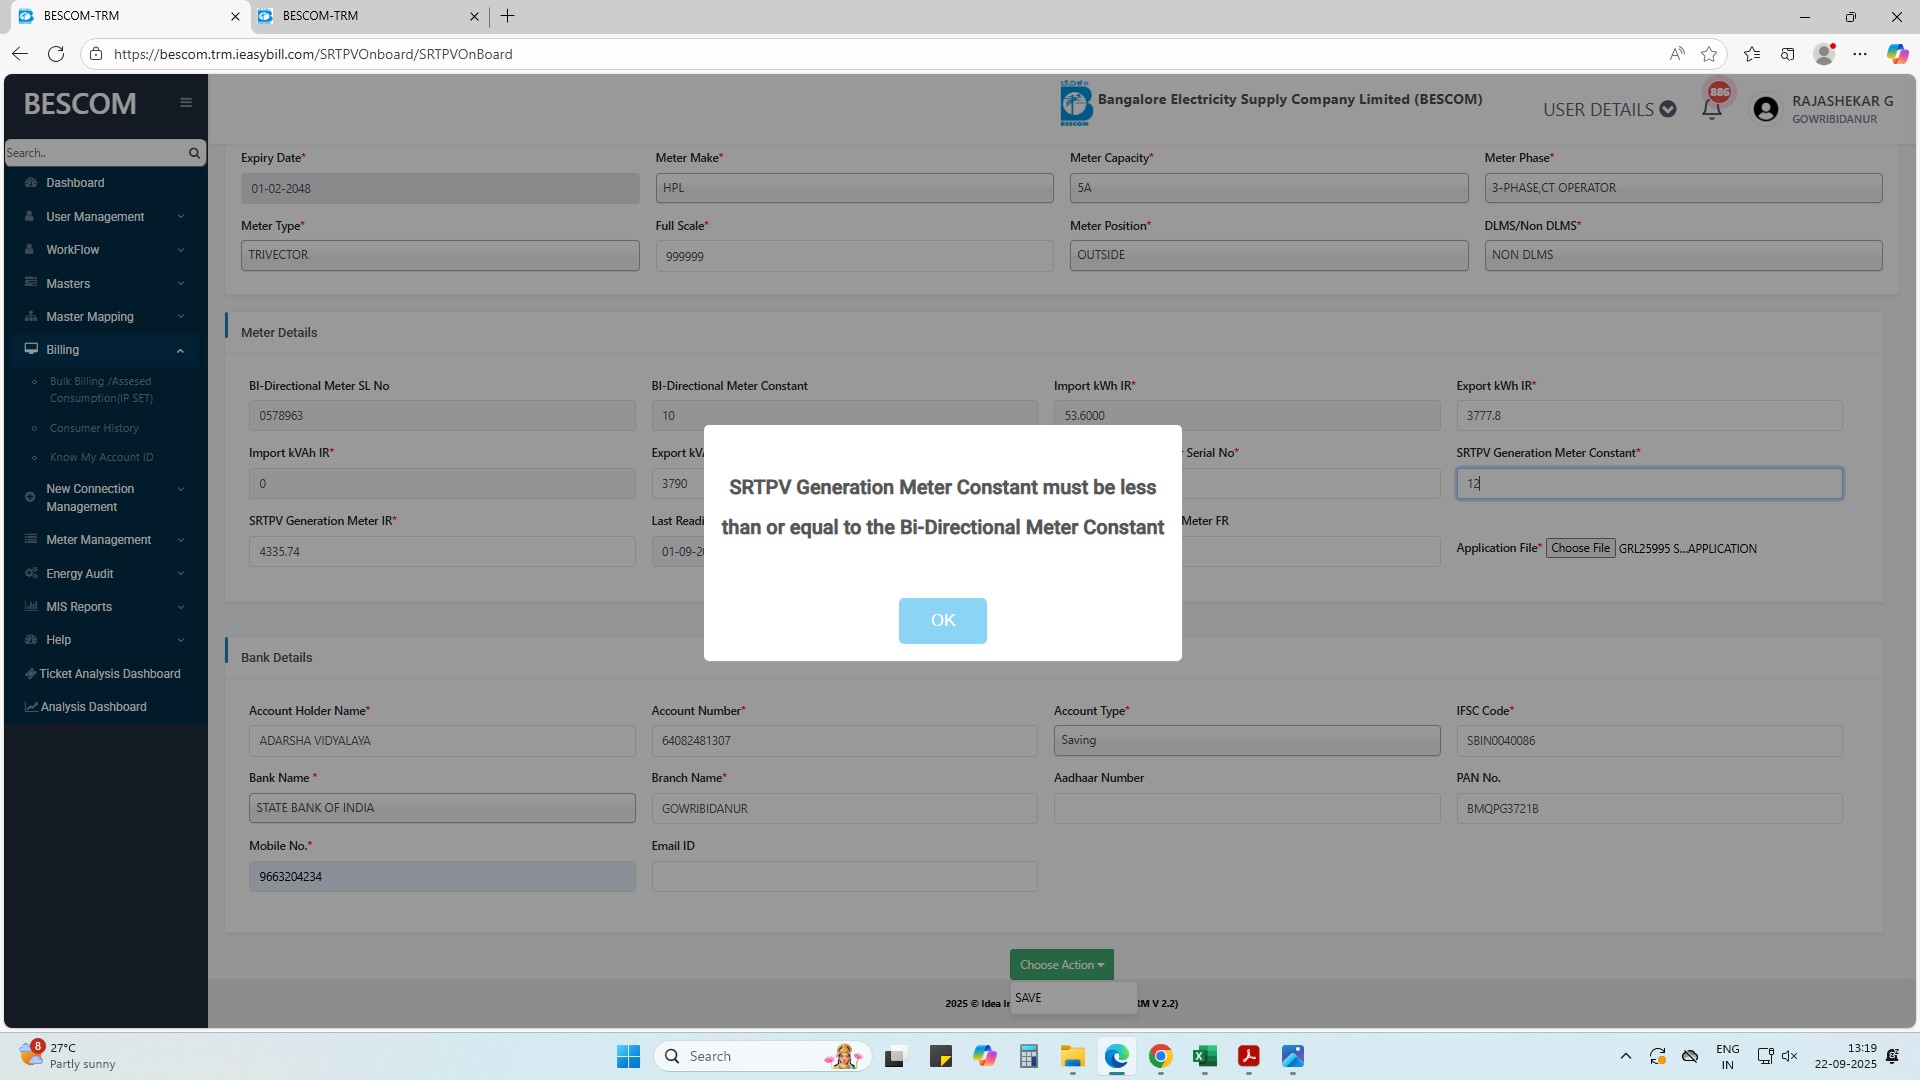This screenshot has height=1080, width=1920.
Task: Click the notification bell icon
Action: click(1711, 109)
